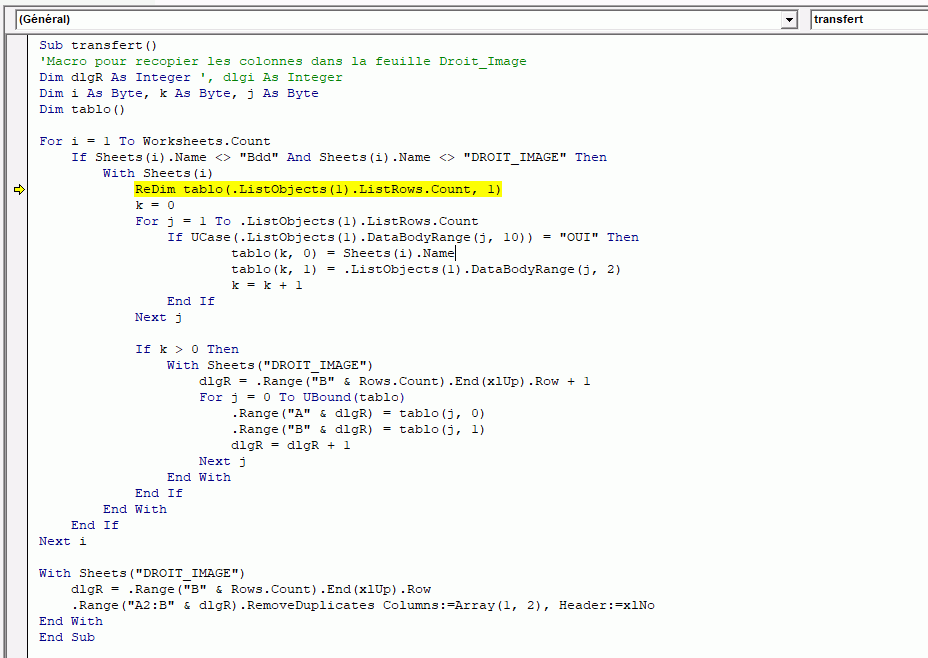928x658 pixels.
Task: Click the (Général) combo box text
Action: pyautogui.click(x=44, y=20)
